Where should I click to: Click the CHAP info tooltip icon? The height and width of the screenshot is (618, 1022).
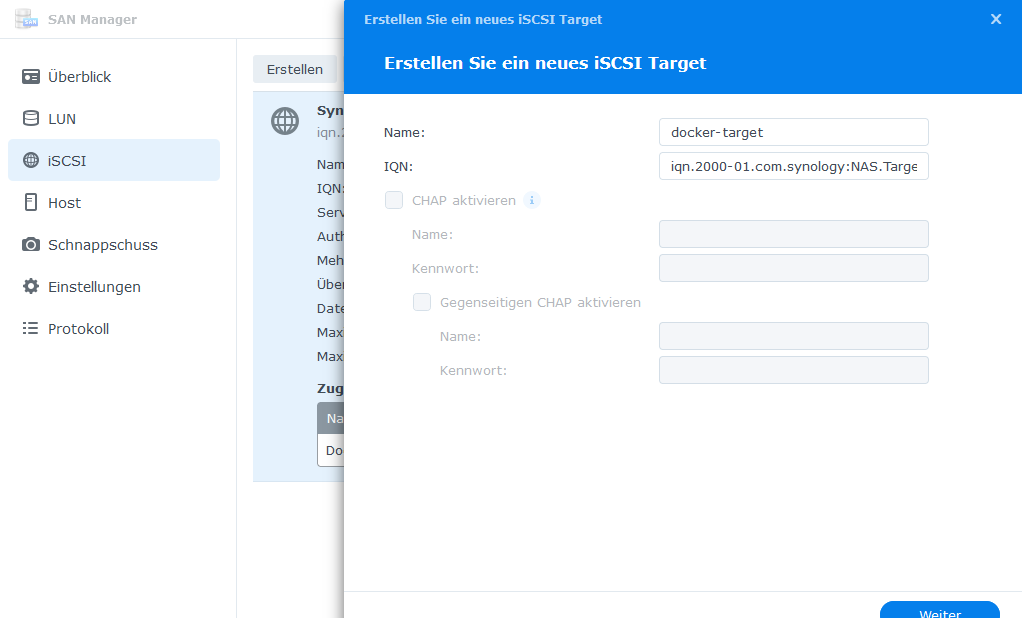point(532,200)
